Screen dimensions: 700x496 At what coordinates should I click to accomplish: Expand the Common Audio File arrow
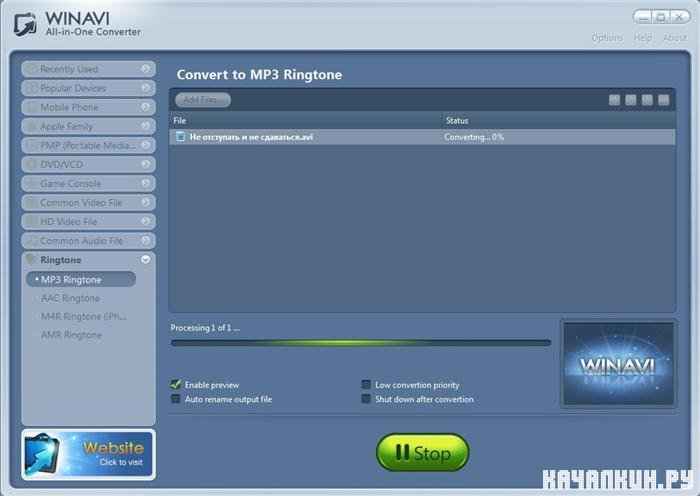click(146, 241)
